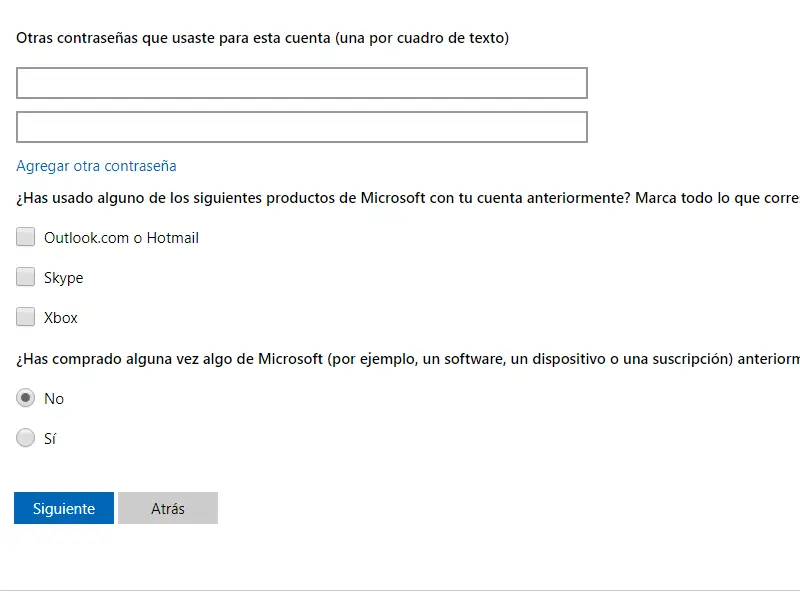Viewport: 800px width, 600px height.
Task: Click the Skype label text
Action: (x=63, y=278)
